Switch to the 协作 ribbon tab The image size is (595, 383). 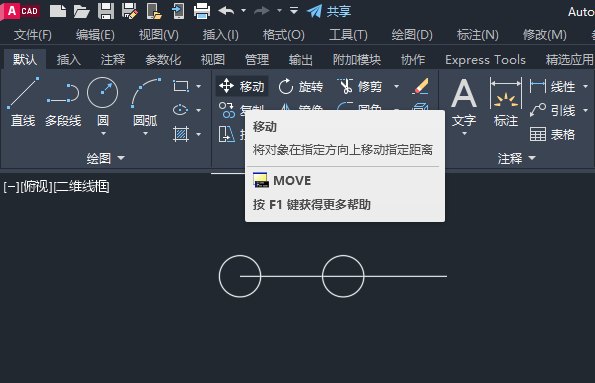413,60
